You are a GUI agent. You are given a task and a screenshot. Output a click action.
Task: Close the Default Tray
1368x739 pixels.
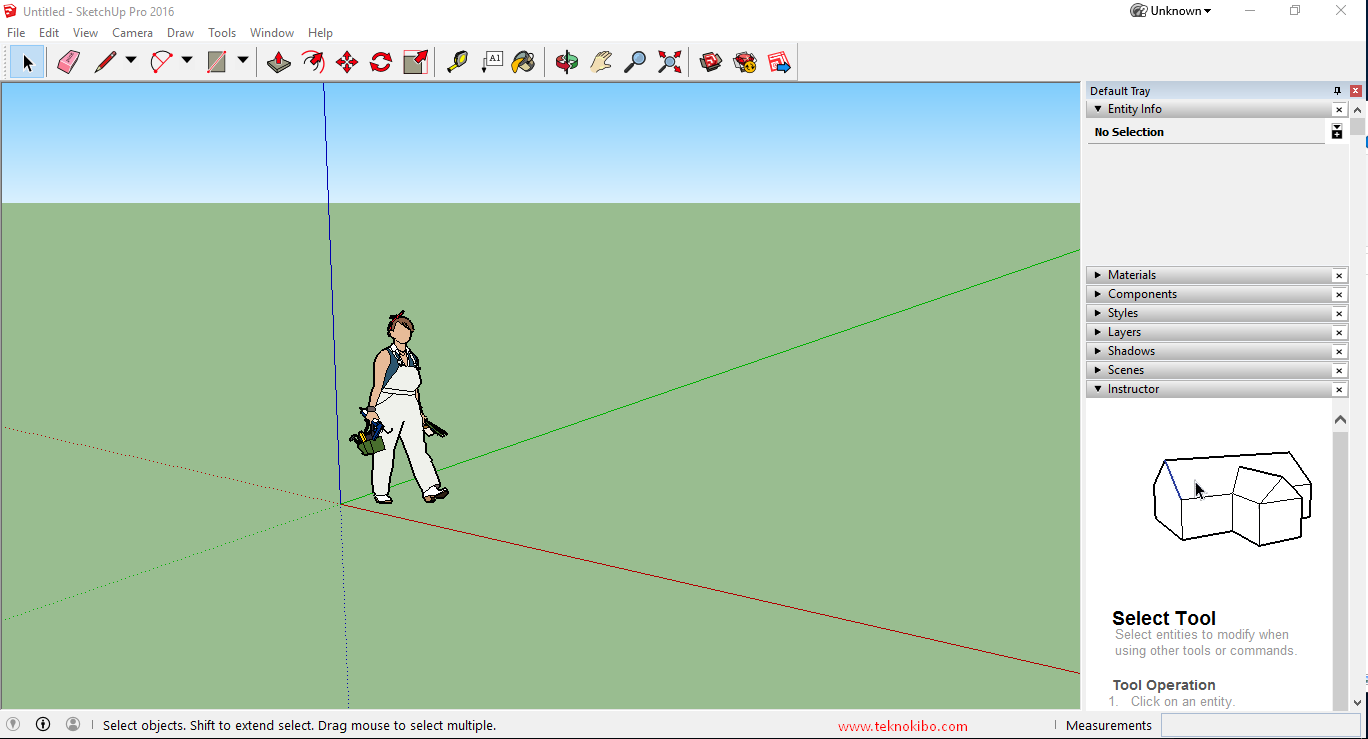click(x=1356, y=91)
